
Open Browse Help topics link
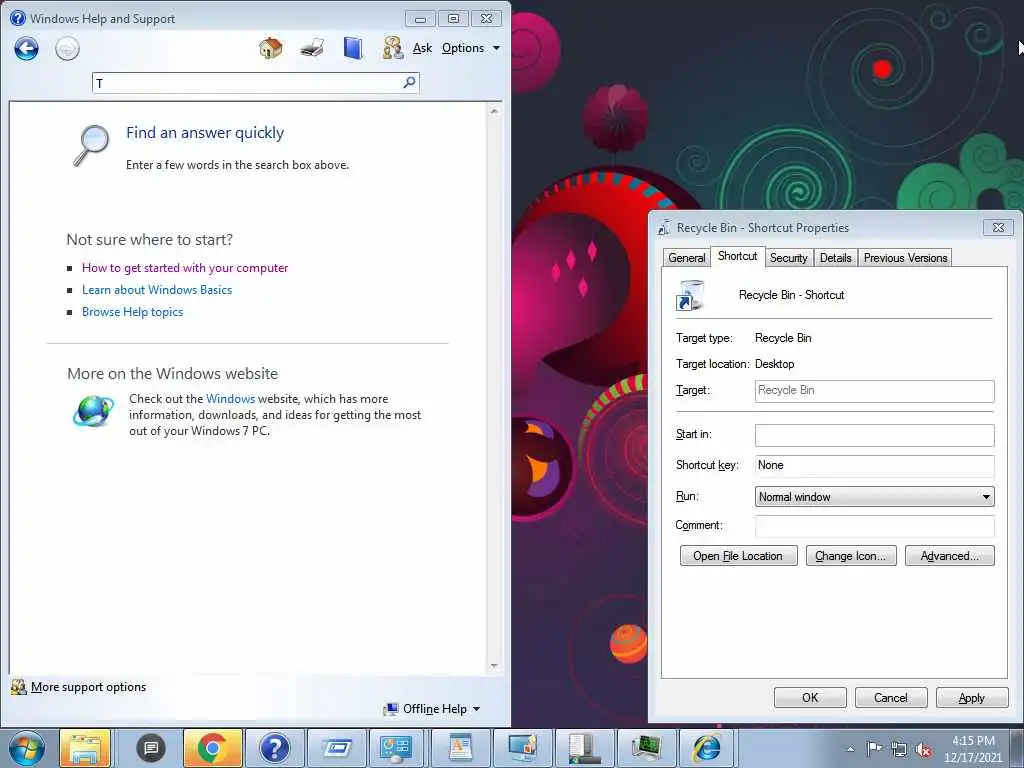pos(133,312)
